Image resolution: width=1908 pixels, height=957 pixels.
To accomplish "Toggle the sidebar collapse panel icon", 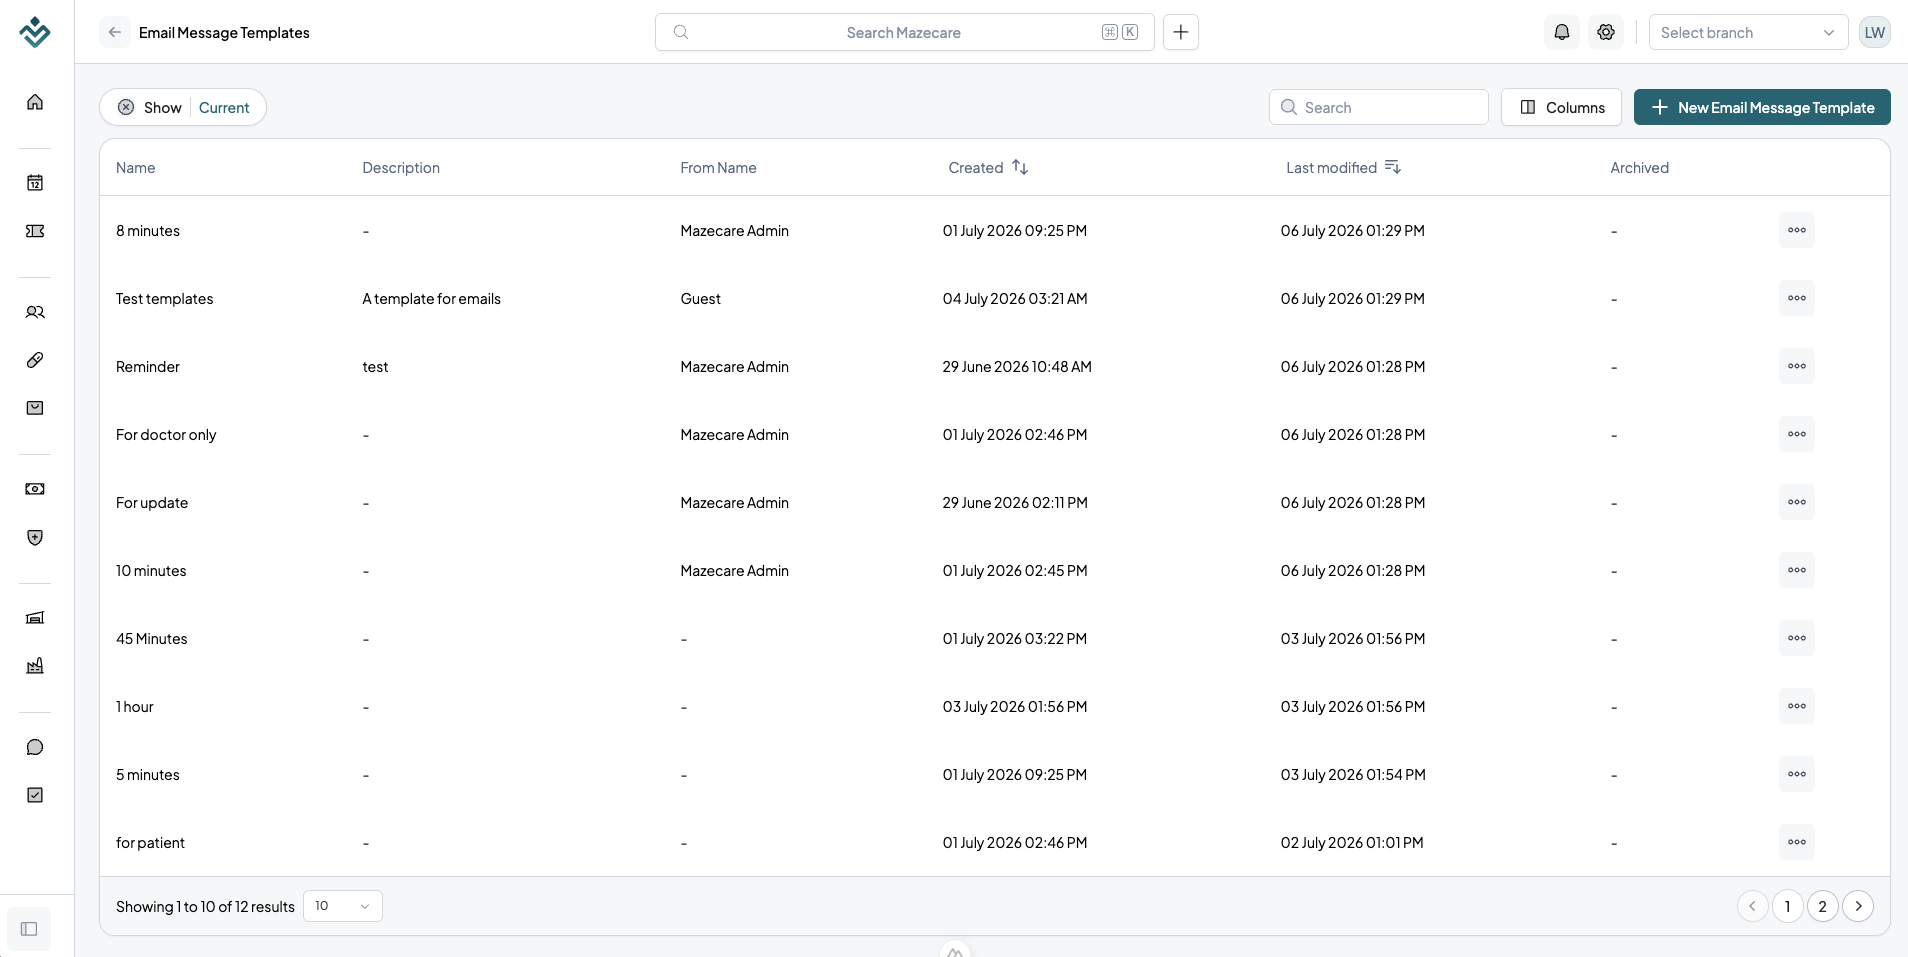I will (x=29, y=929).
